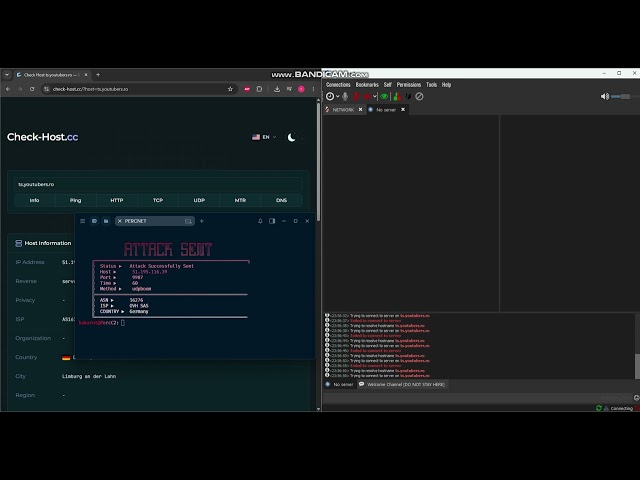Click the ts.youtubers.ro host input field
Screen dimensions: 640x480
click(x=158, y=184)
